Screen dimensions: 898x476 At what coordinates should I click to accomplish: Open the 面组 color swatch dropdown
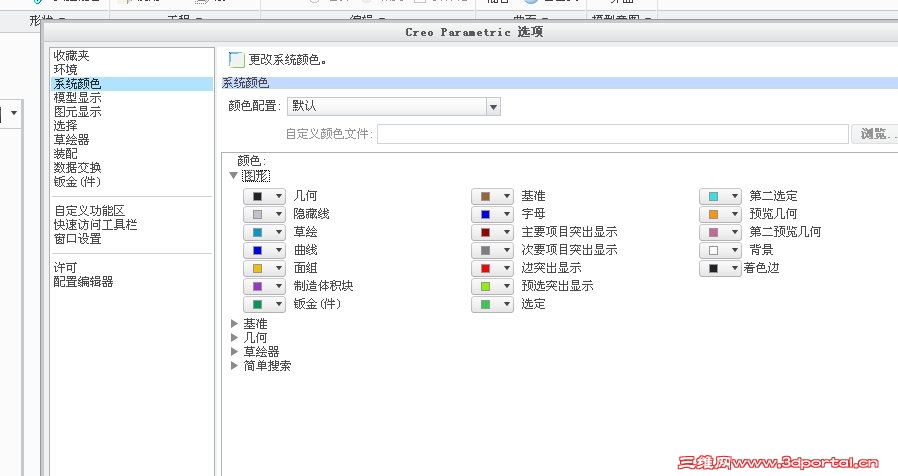[264, 268]
